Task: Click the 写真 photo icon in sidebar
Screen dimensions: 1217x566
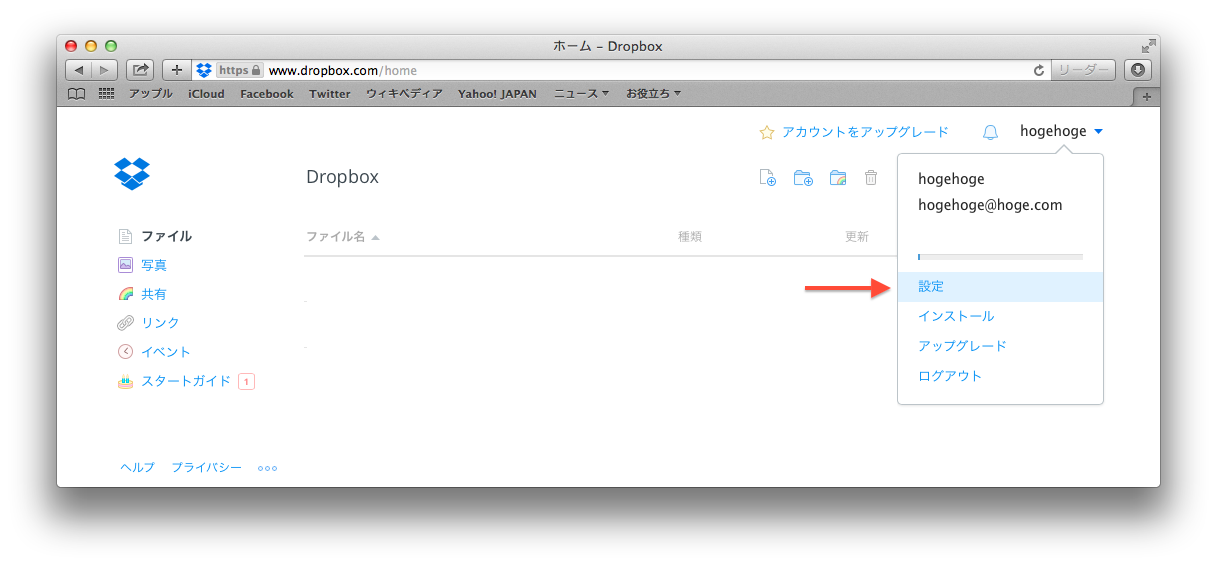Action: pyautogui.click(x=125, y=265)
